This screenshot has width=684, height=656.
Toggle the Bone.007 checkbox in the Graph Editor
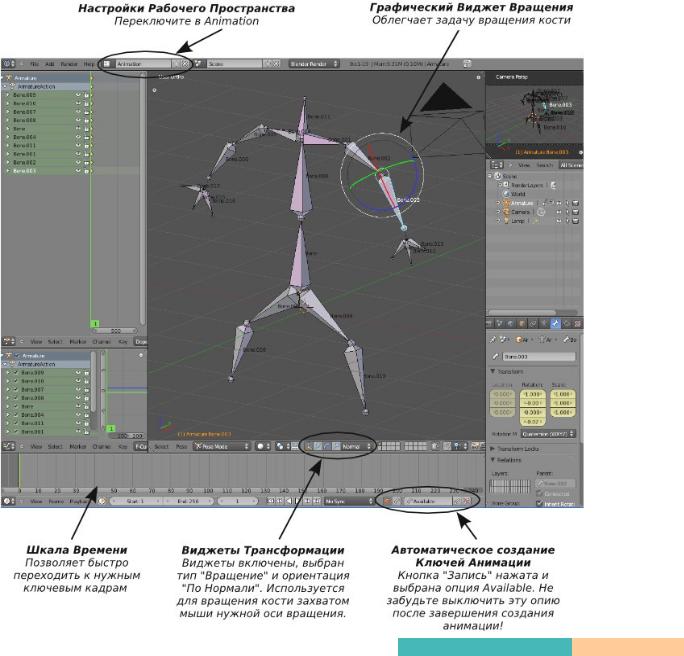(x=16, y=390)
